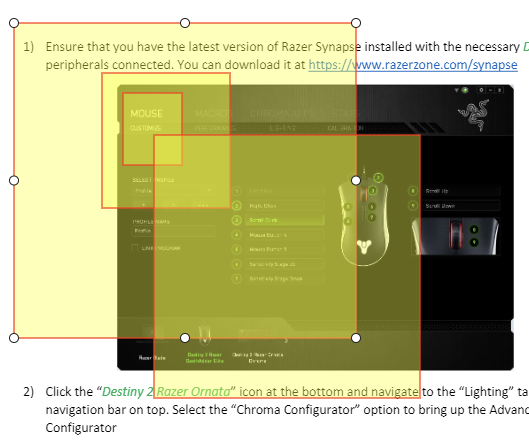529x441 pixels.
Task: Open the Mouse Button 5 assignment
Action: point(284,249)
